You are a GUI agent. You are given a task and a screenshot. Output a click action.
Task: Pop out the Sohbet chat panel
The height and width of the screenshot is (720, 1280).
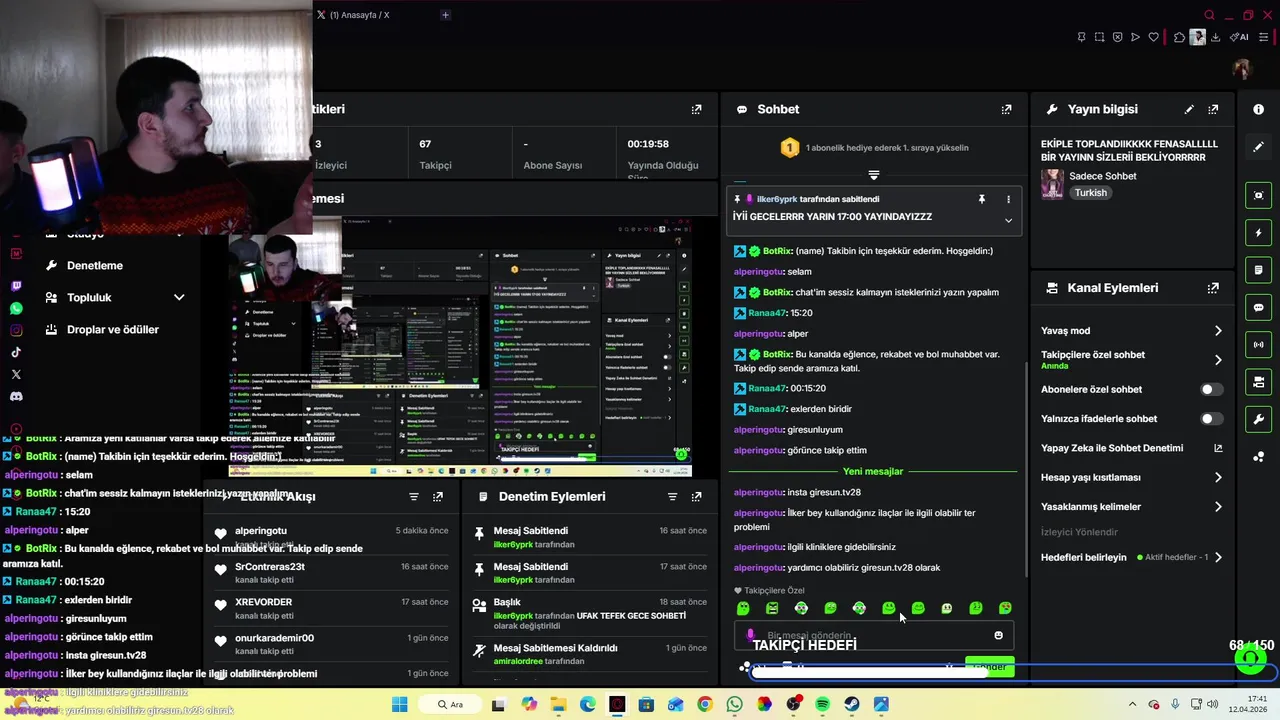click(1006, 109)
